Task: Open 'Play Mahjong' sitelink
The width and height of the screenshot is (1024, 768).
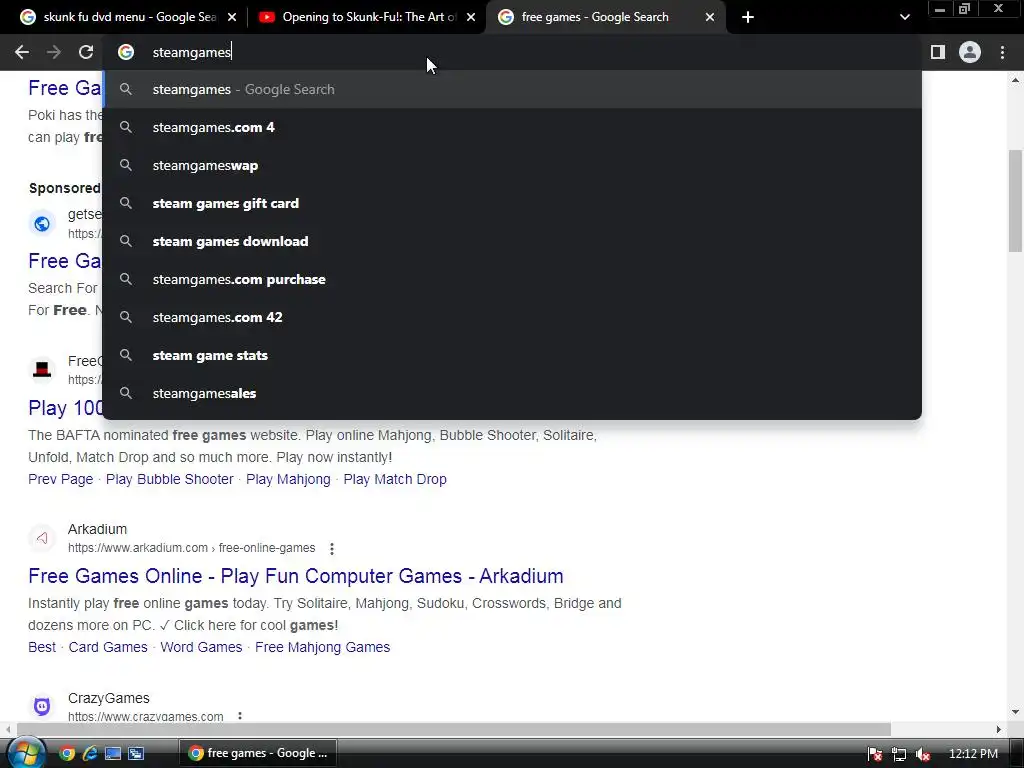Action: 288,479
